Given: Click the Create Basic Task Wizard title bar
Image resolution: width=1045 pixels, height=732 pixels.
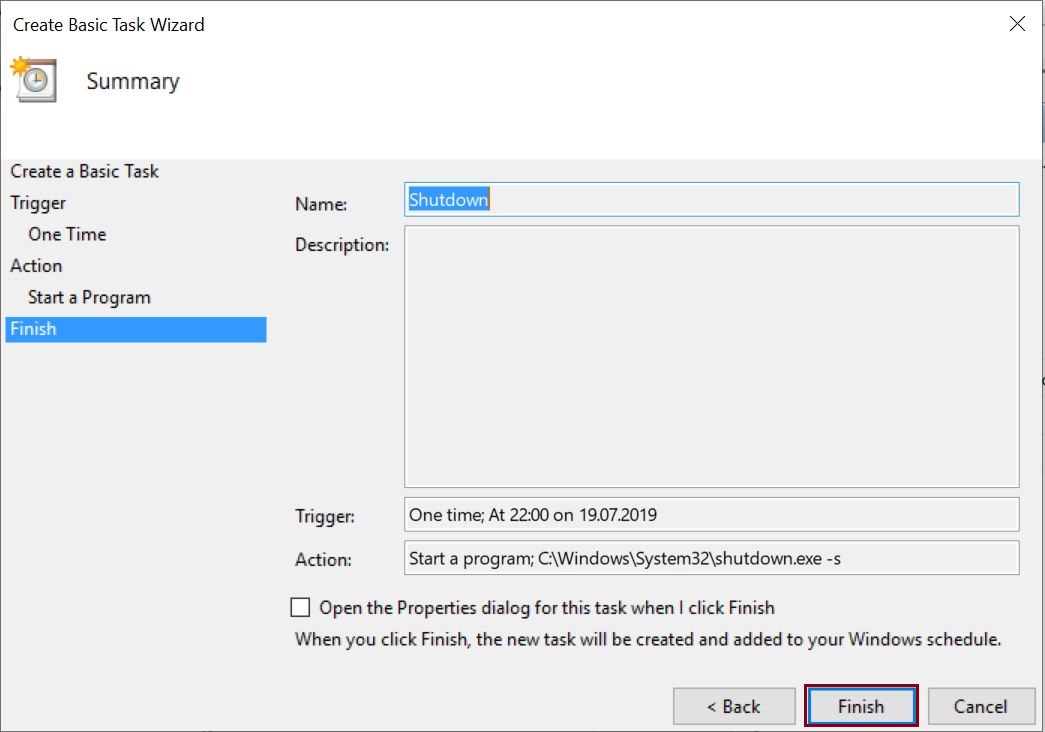Looking at the screenshot, I should click(x=400, y=24).
